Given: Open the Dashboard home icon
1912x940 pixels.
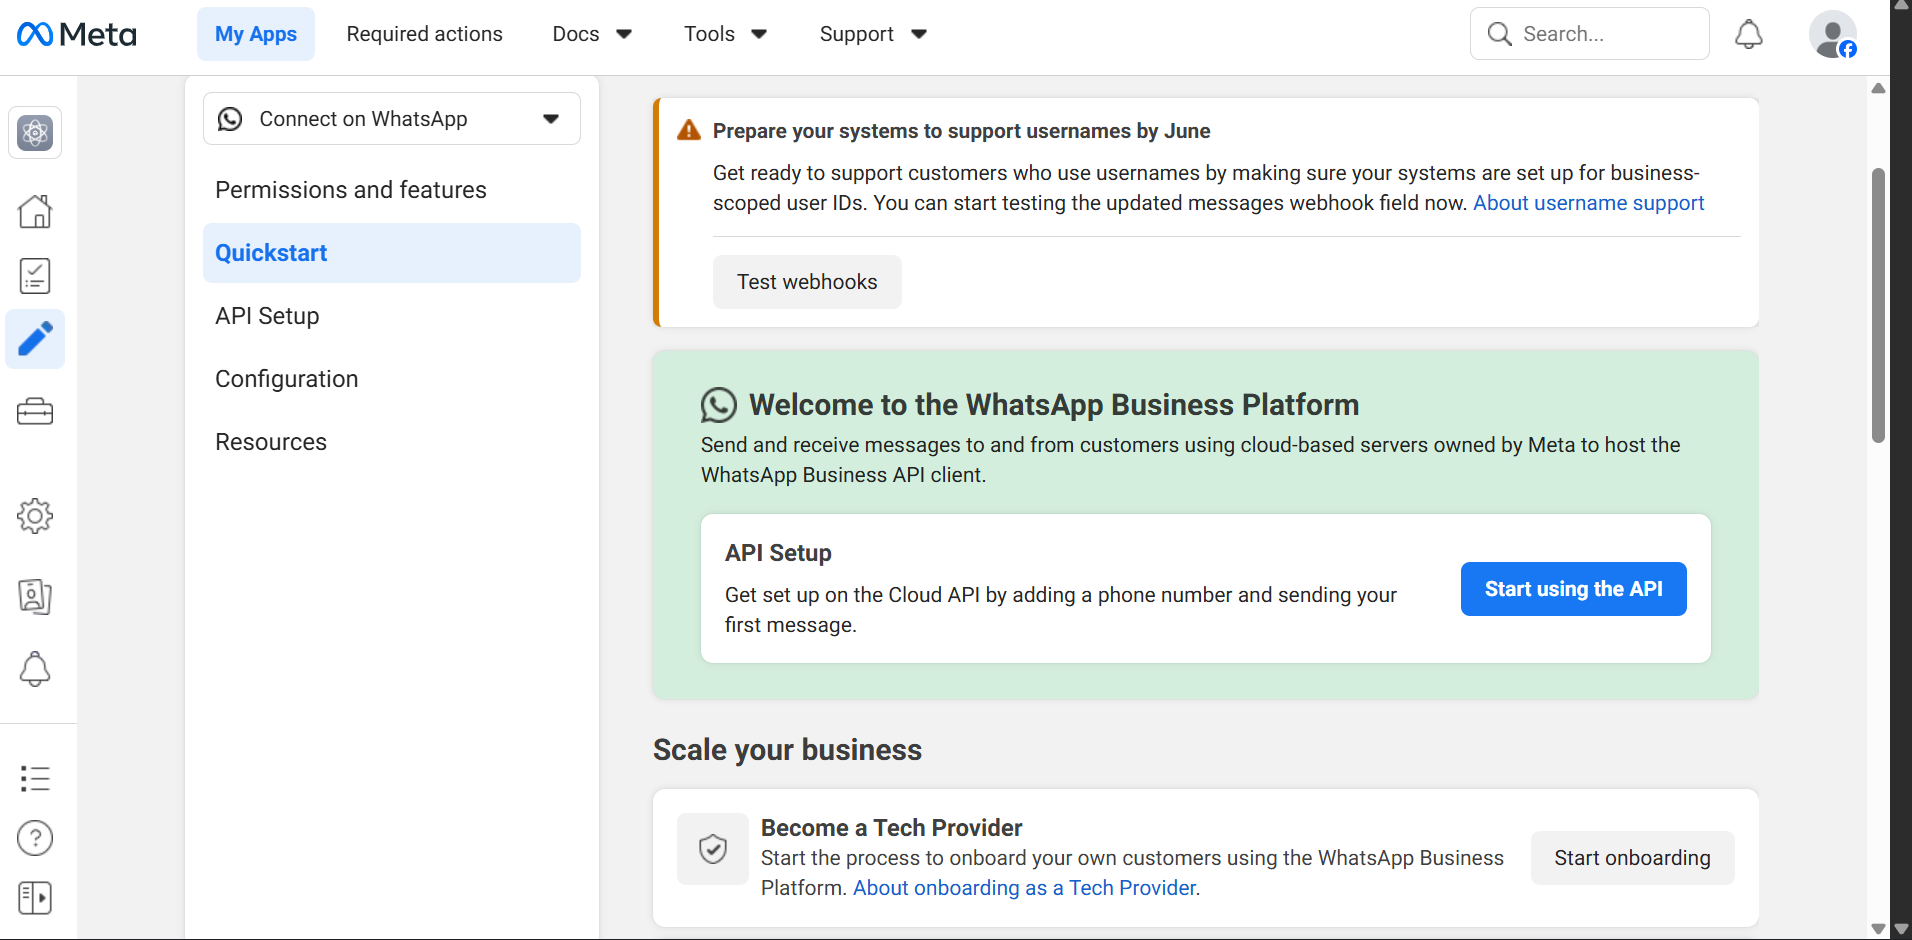Looking at the screenshot, I should click(35, 211).
